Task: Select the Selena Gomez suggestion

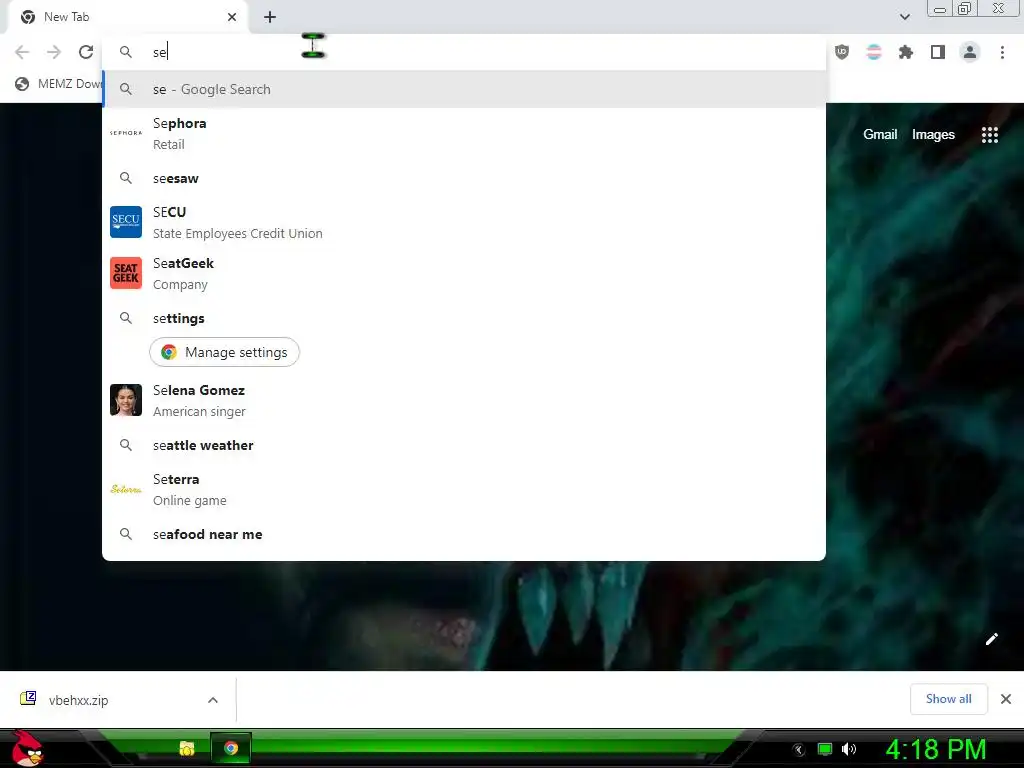Action: [464, 400]
